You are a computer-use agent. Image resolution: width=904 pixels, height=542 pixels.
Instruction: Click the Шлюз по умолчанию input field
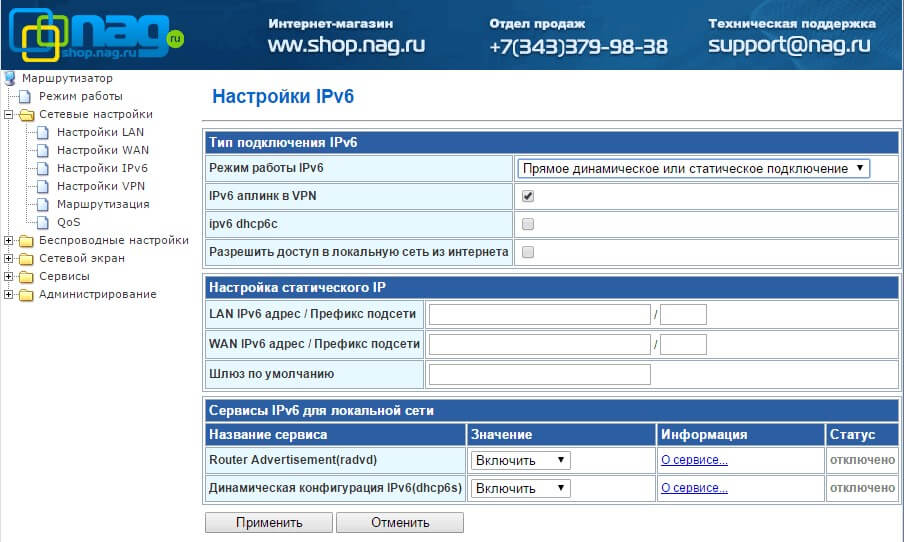pyautogui.click(x=540, y=374)
